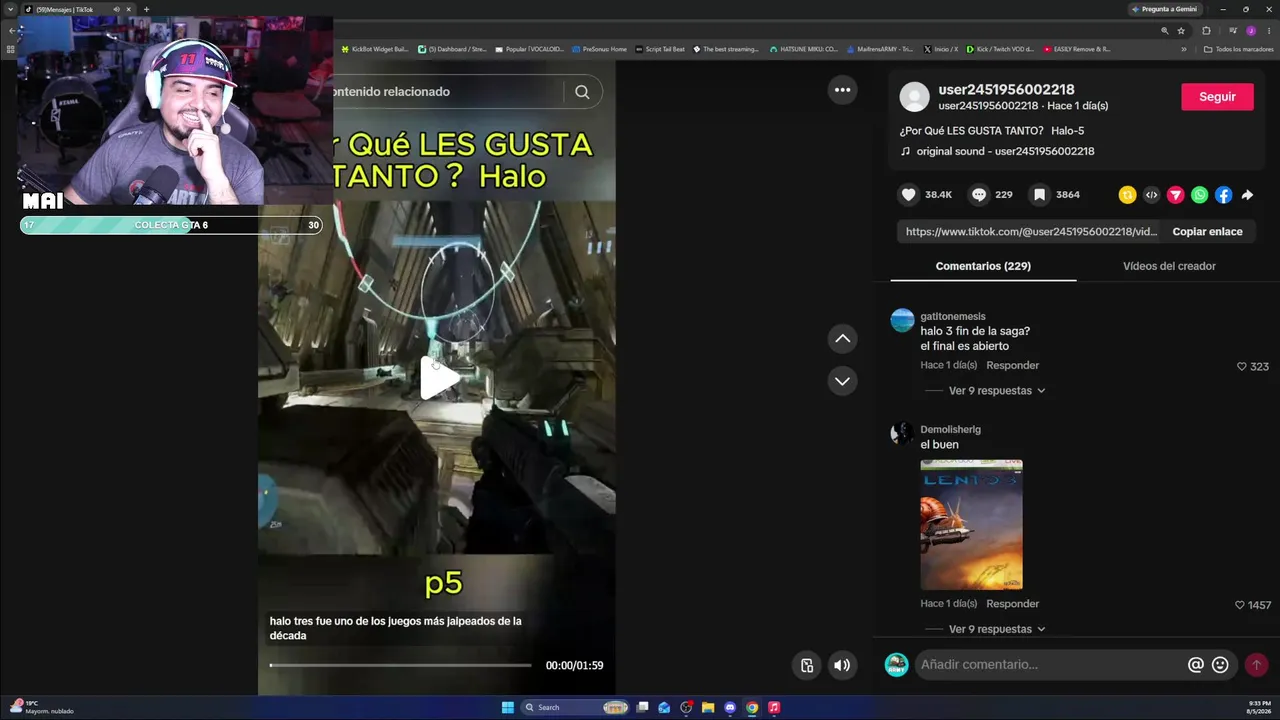Expand replies under Demolisherlg comment
1280x720 pixels.
[x=996, y=629]
